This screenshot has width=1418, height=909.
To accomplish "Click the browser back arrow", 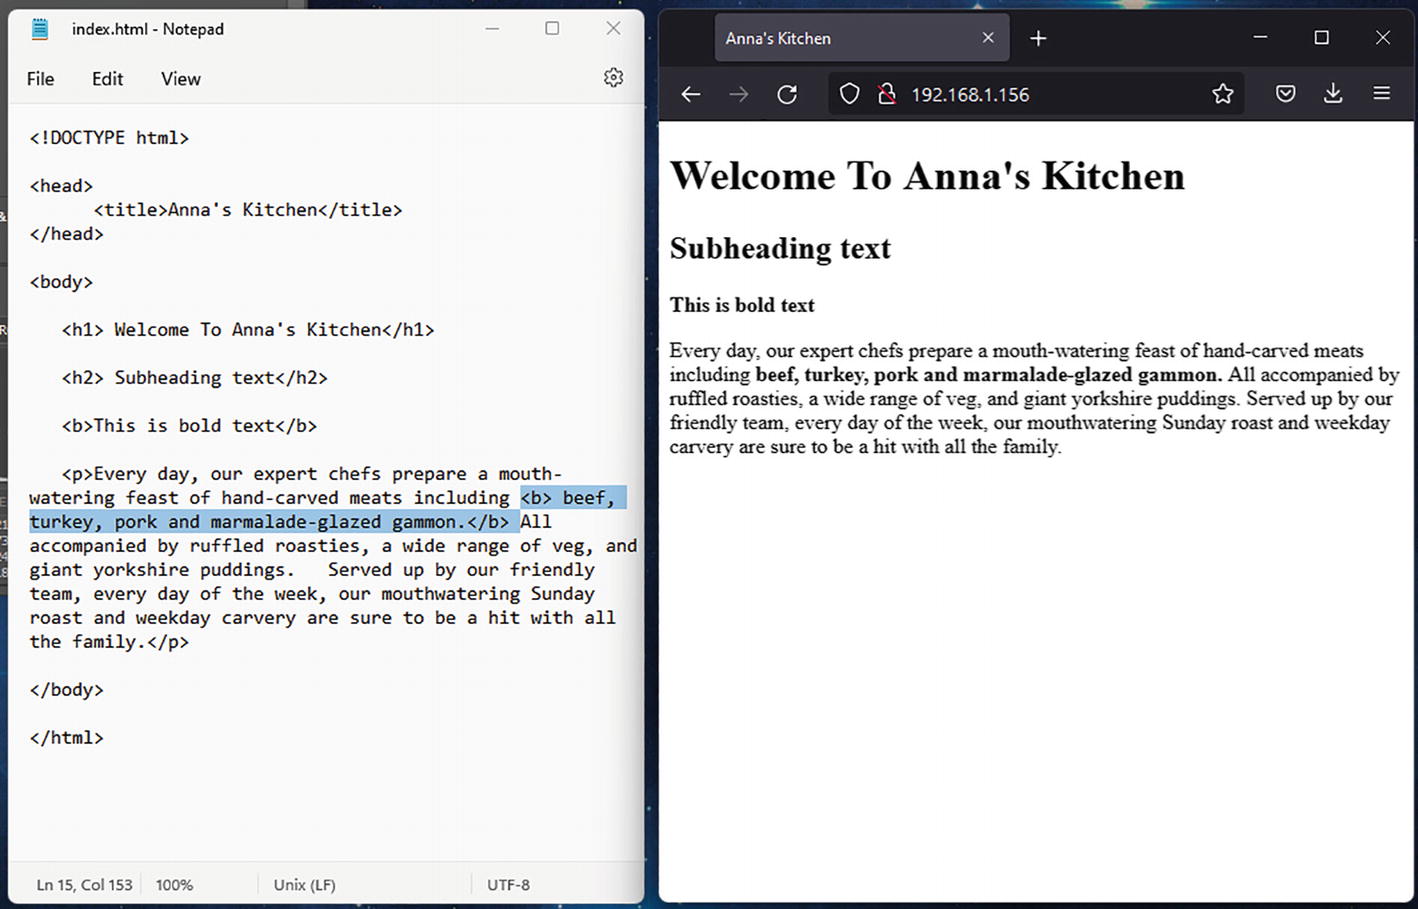I will (x=691, y=94).
